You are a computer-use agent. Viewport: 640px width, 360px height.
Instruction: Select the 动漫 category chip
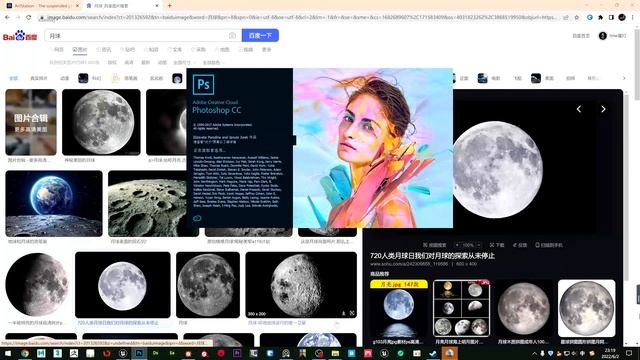64,78
